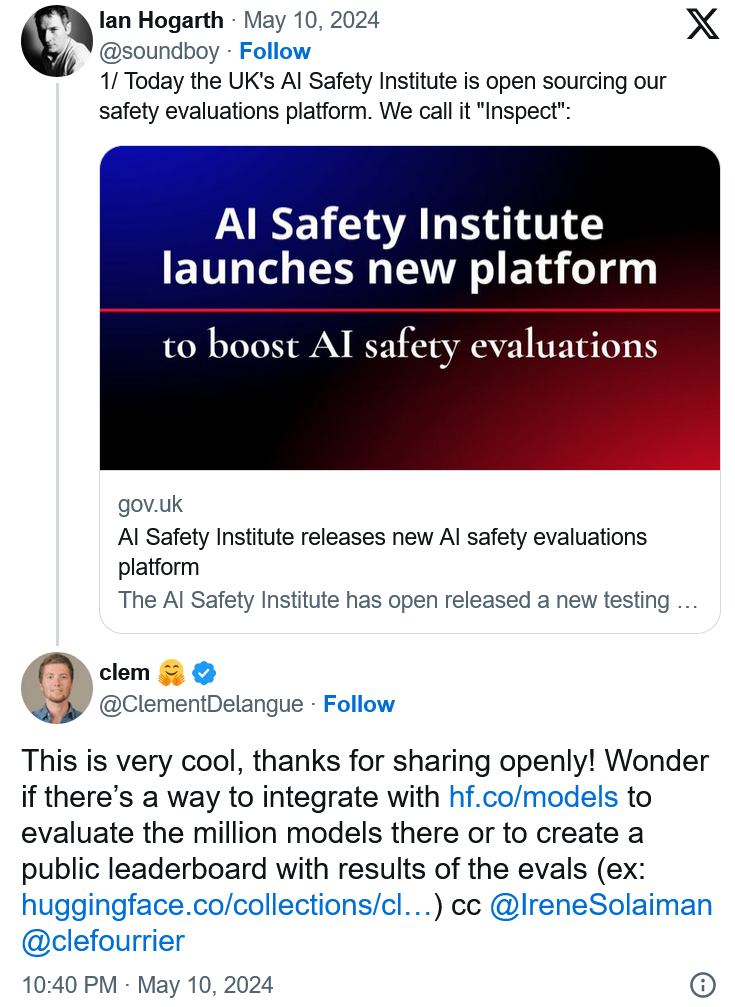
Task: Click the Ian Hogarth display name
Action: click(161, 20)
